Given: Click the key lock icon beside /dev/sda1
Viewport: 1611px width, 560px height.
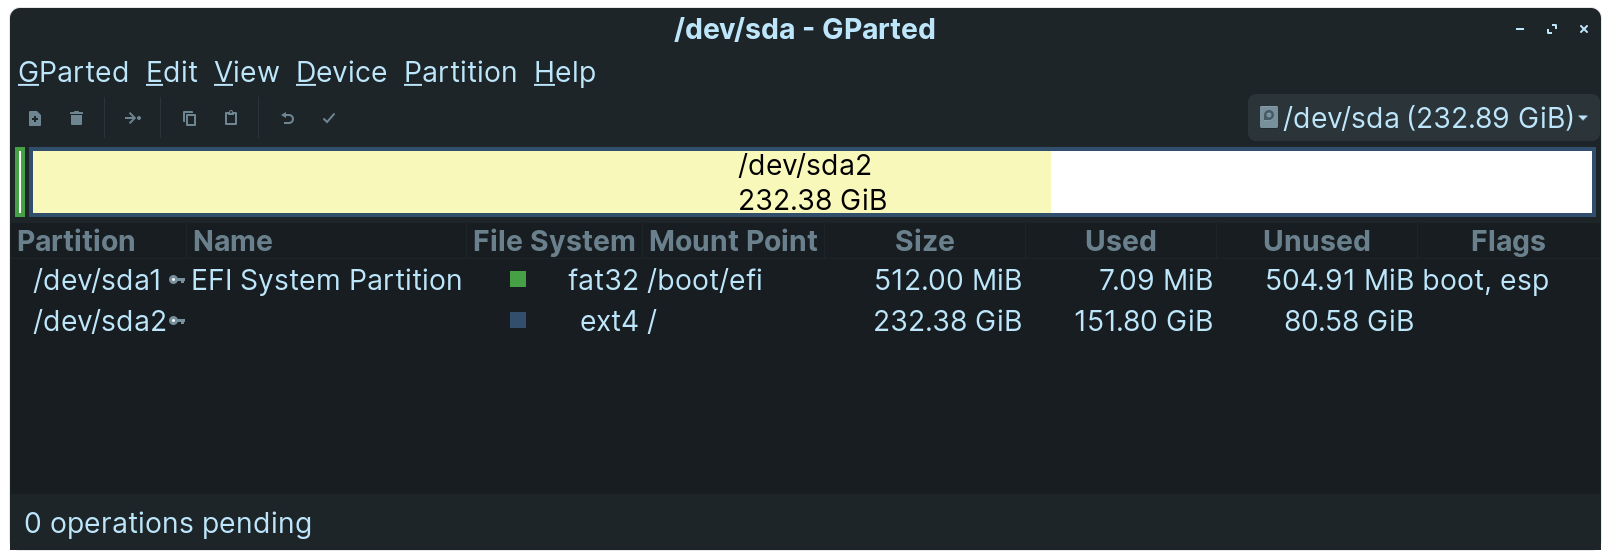Looking at the screenshot, I should point(177,280).
